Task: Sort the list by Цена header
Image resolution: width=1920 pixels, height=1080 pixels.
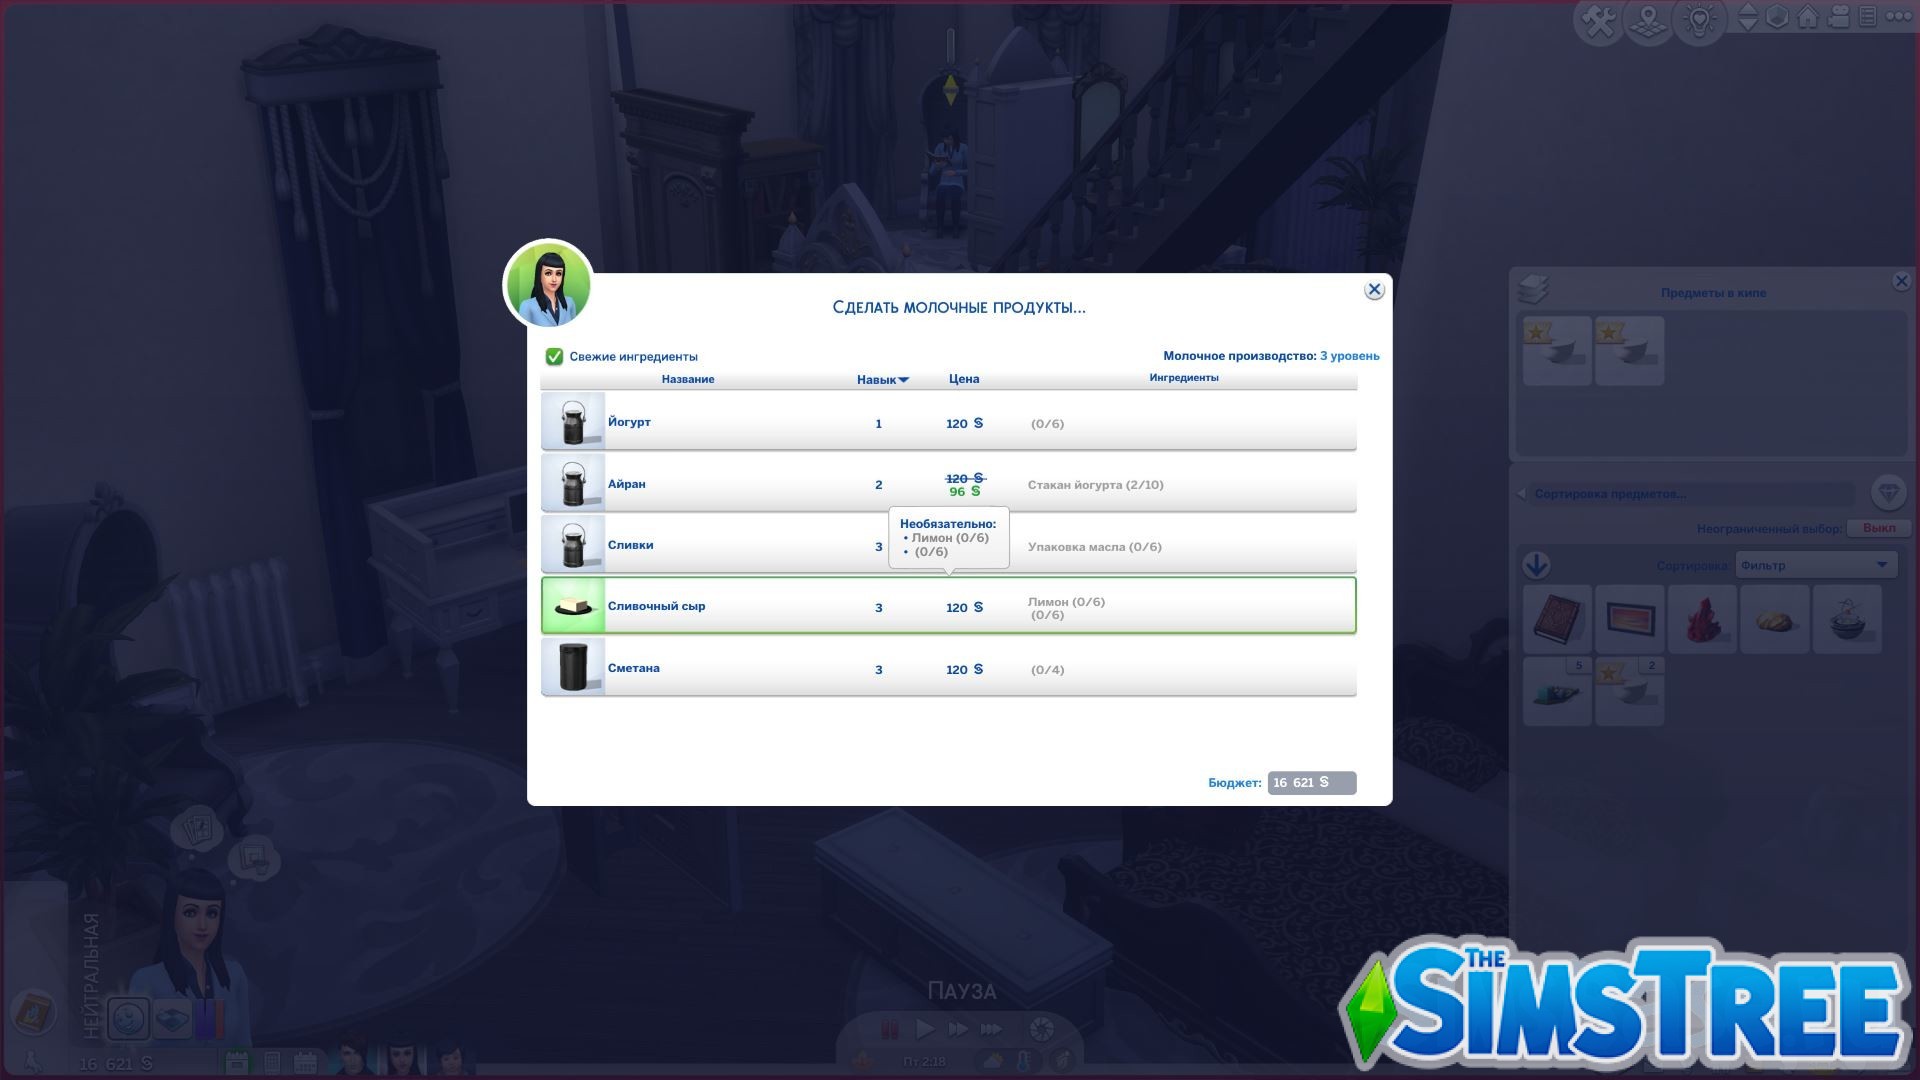Action: (964, 379)
